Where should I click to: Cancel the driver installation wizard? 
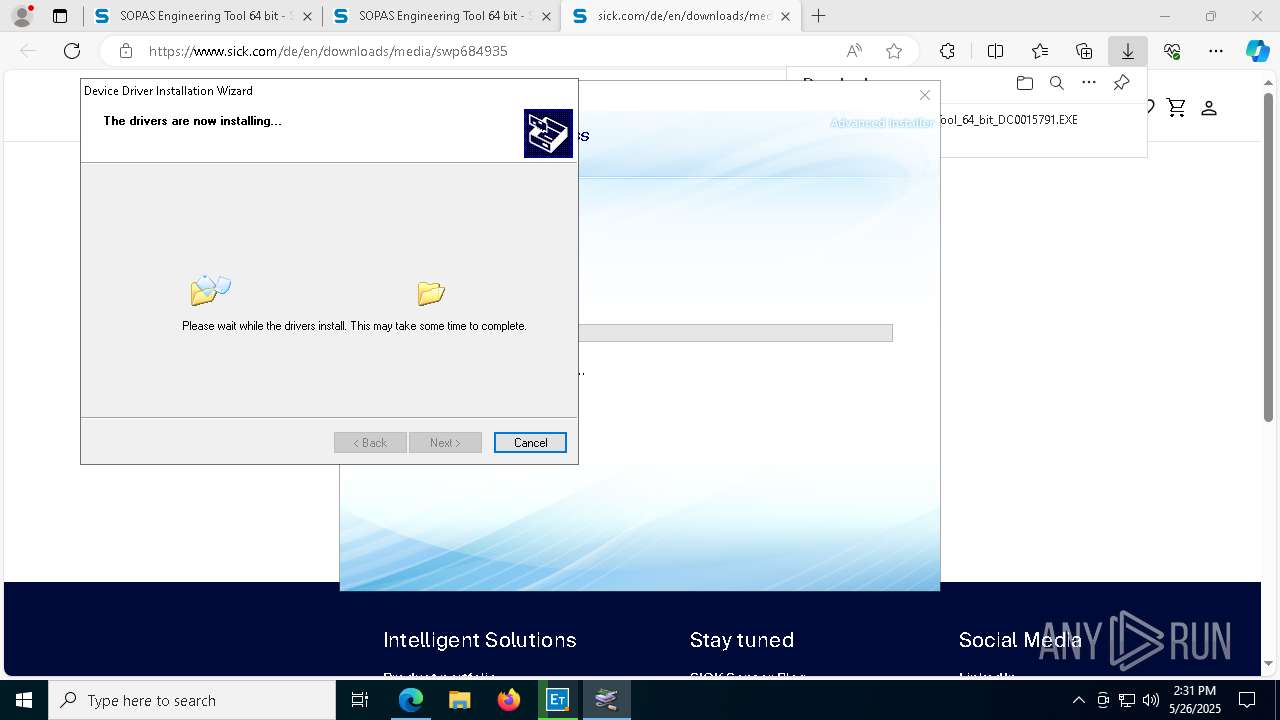pos(530,442)
